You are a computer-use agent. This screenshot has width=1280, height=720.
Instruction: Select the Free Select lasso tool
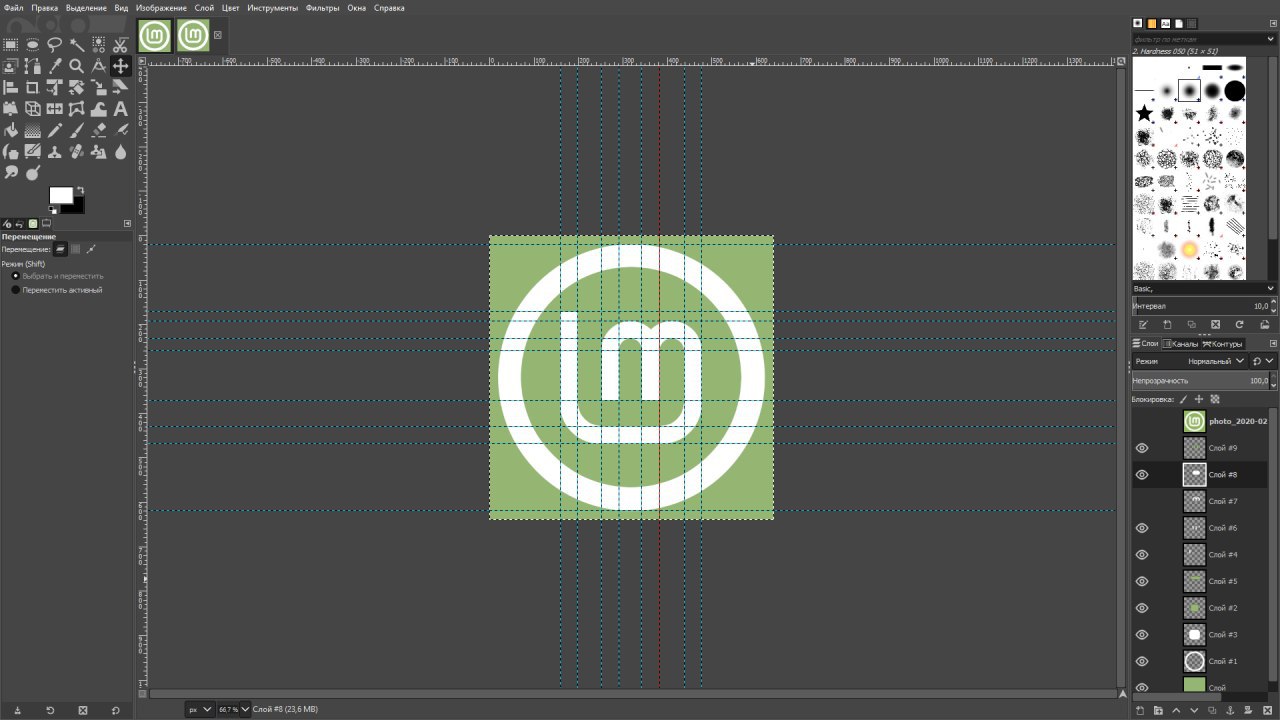coord(55,44)
